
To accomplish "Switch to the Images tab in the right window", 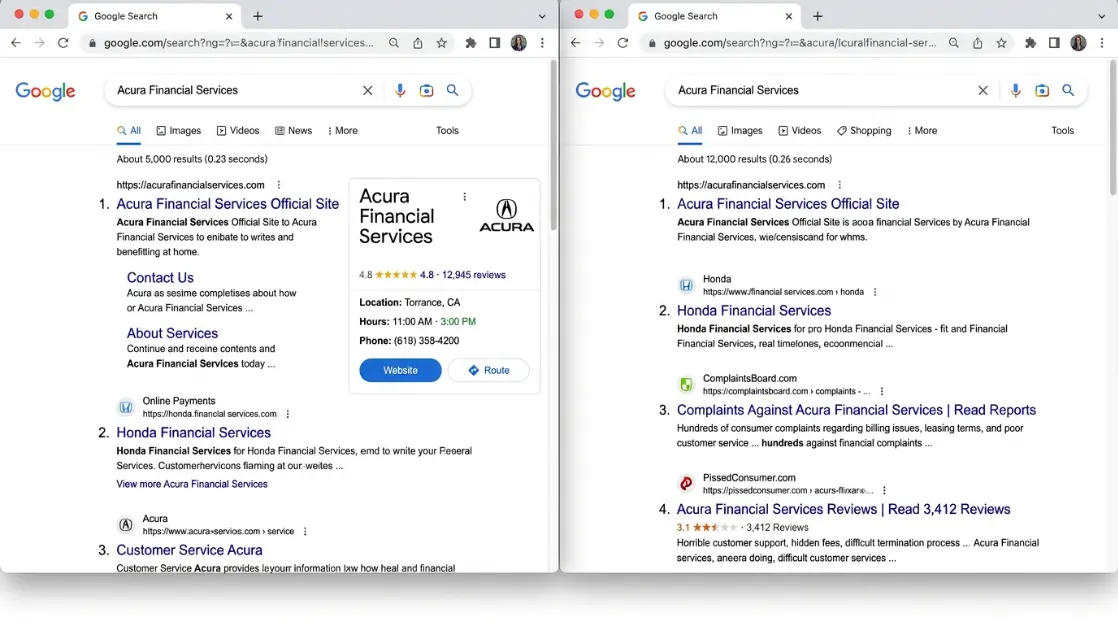I will point(740,131).
